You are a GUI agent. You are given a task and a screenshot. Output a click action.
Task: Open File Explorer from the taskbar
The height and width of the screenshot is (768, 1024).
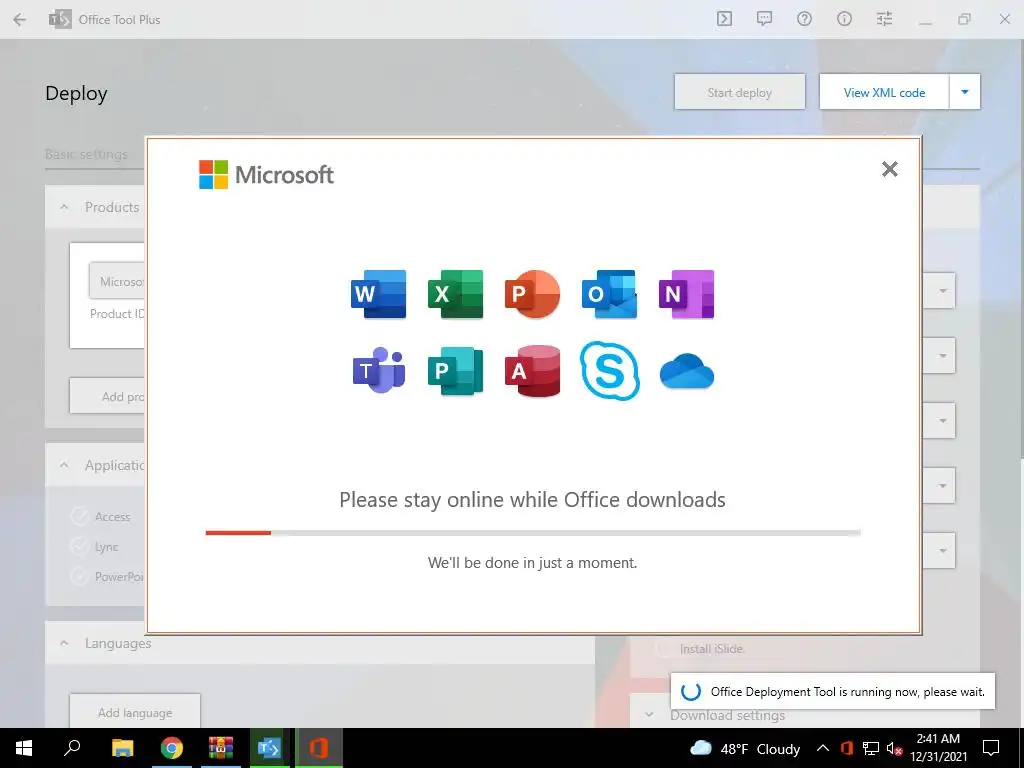[122, 748]
